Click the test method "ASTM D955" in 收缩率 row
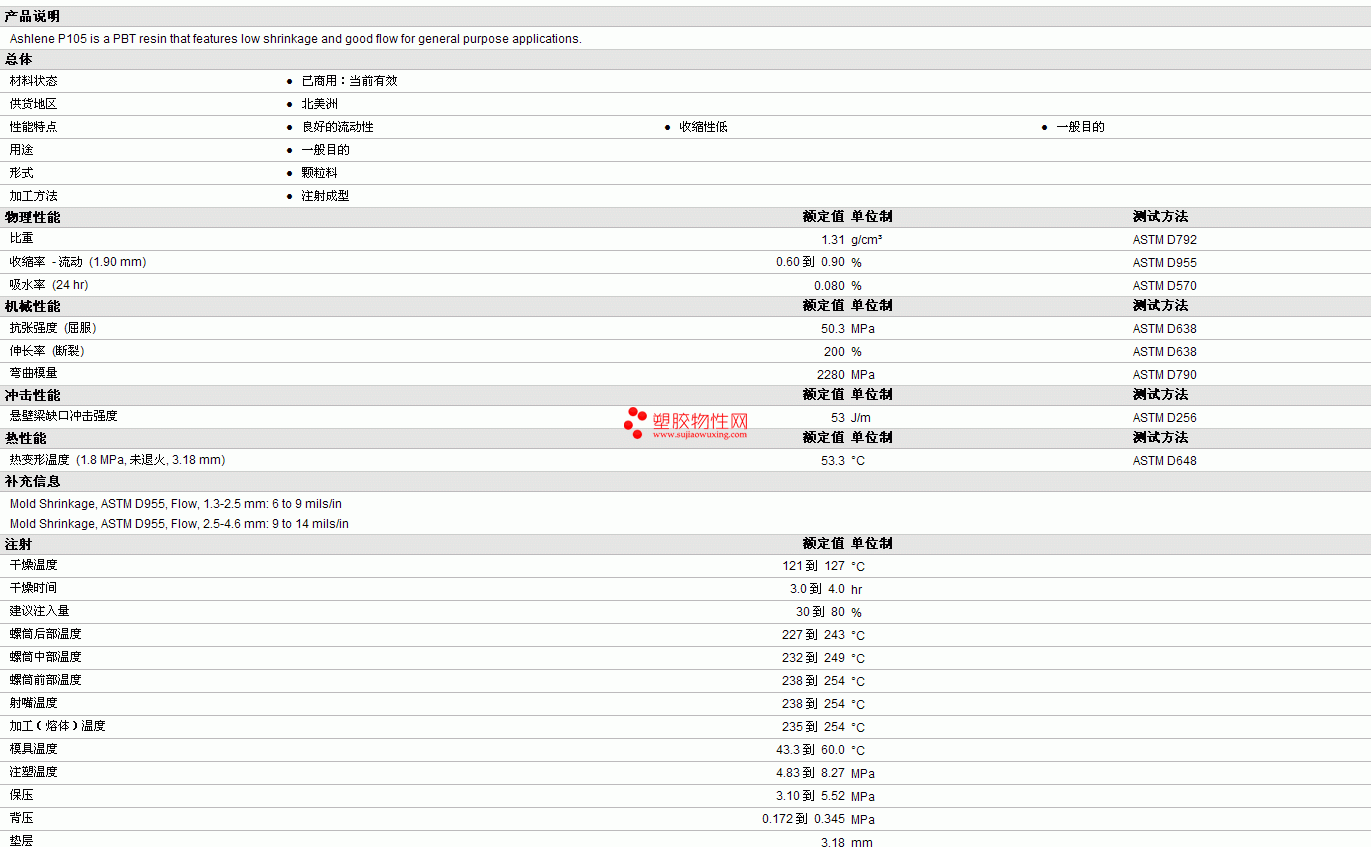The width and height of the screenshot is (1371, 847). [1164, 263]
